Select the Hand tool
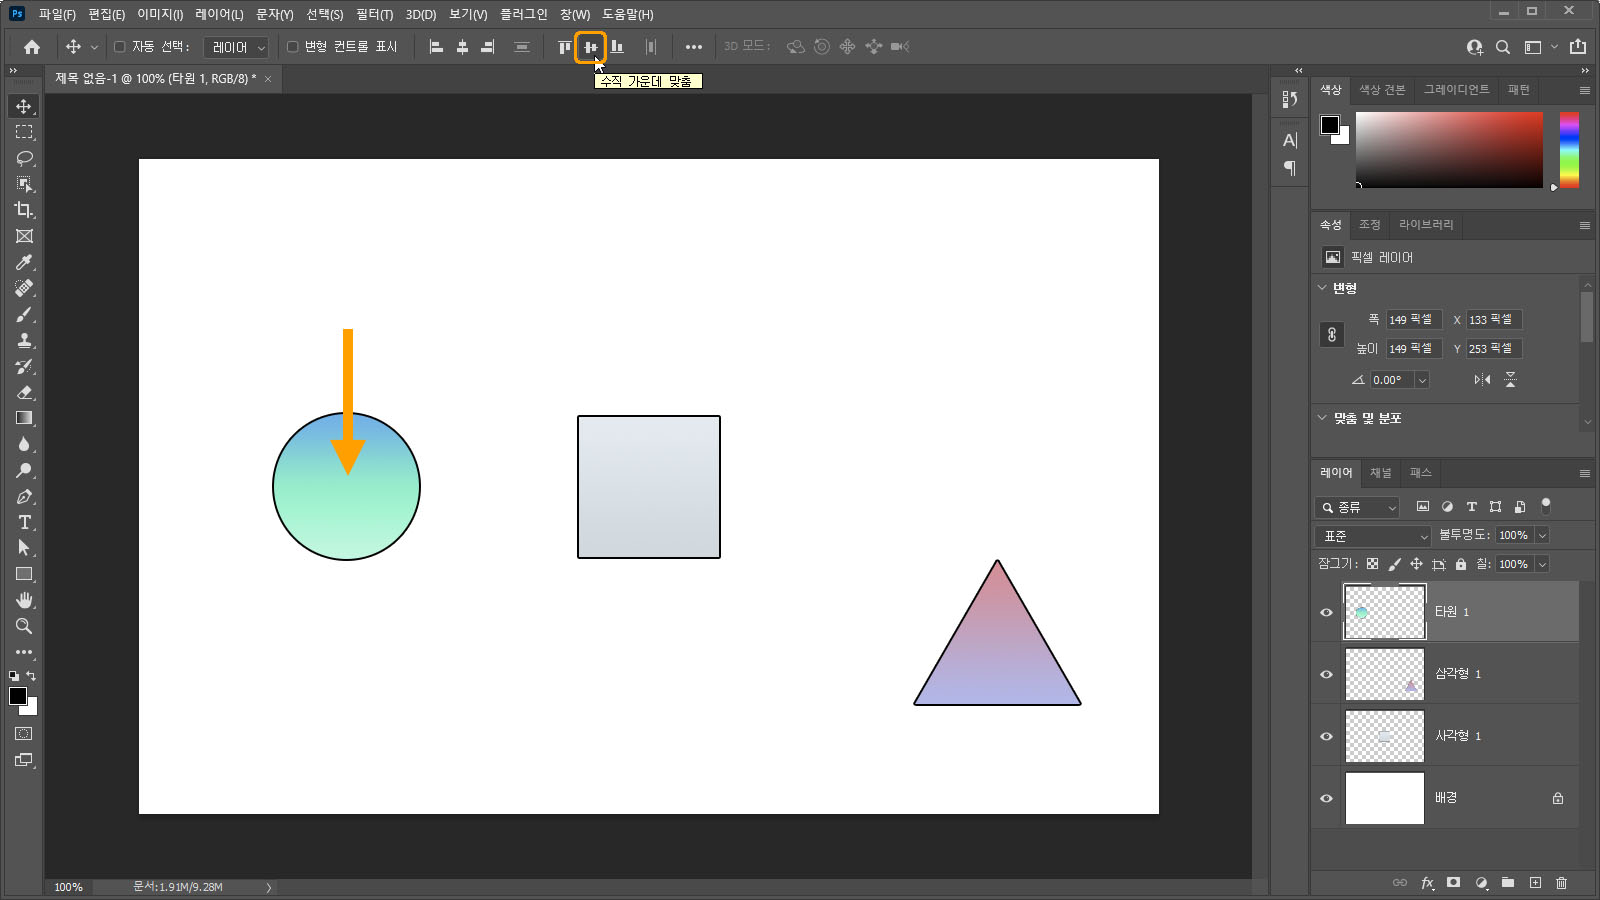The width and height of the screenshot is (1600, 900). [x=24, y=600]
